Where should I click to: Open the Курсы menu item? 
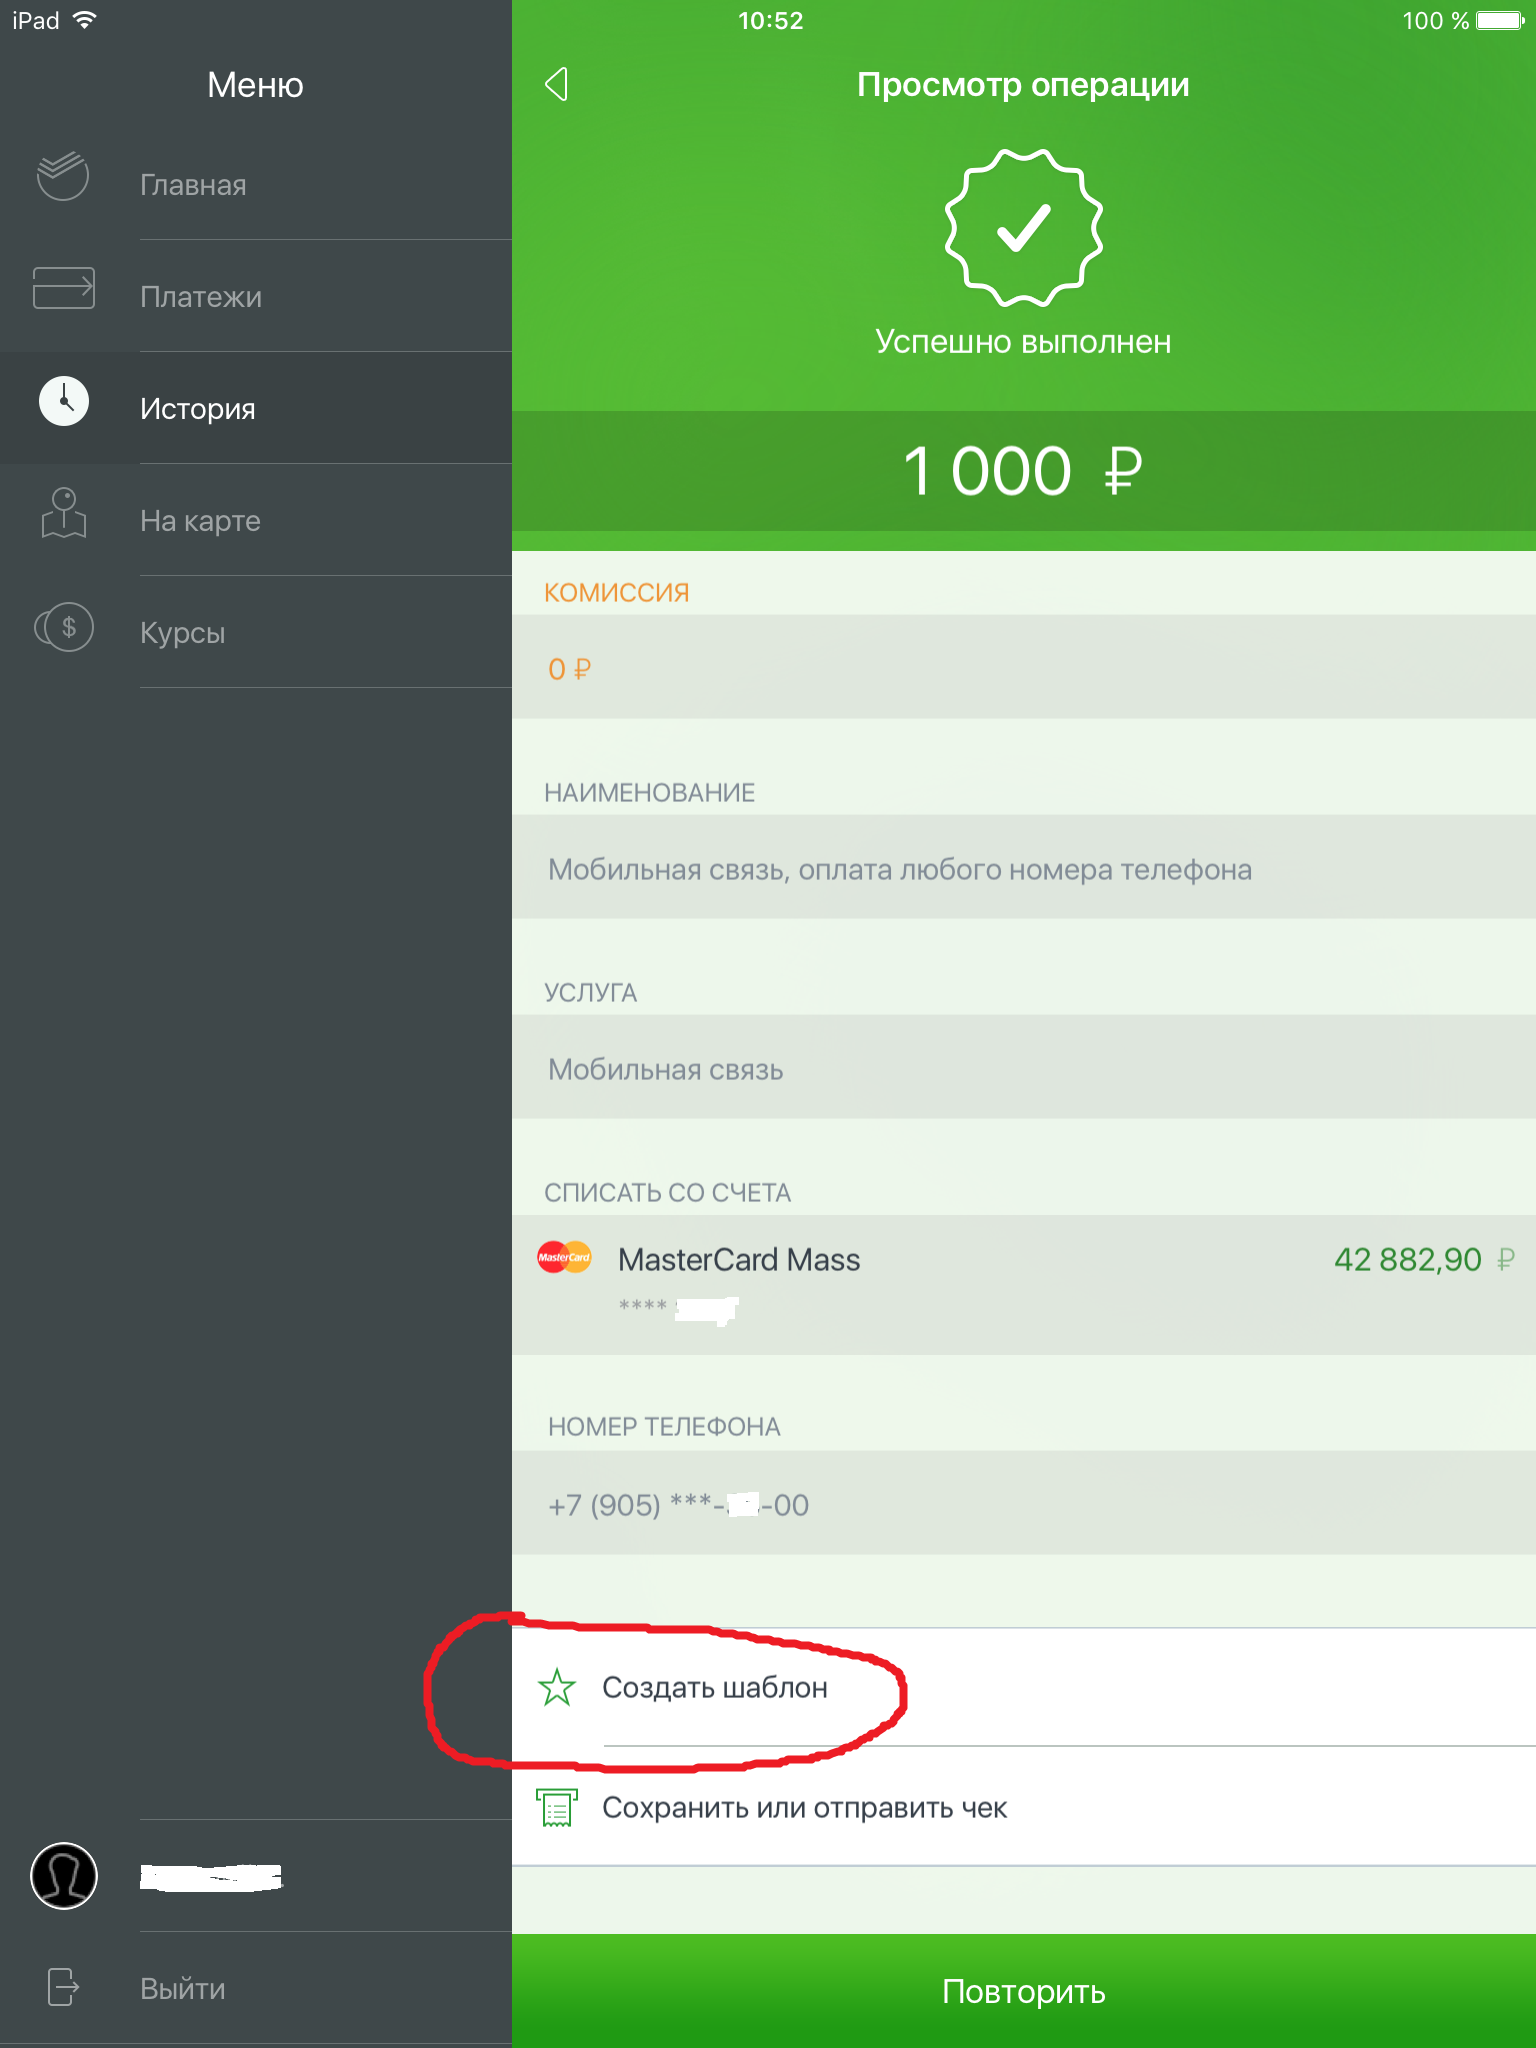256,632
